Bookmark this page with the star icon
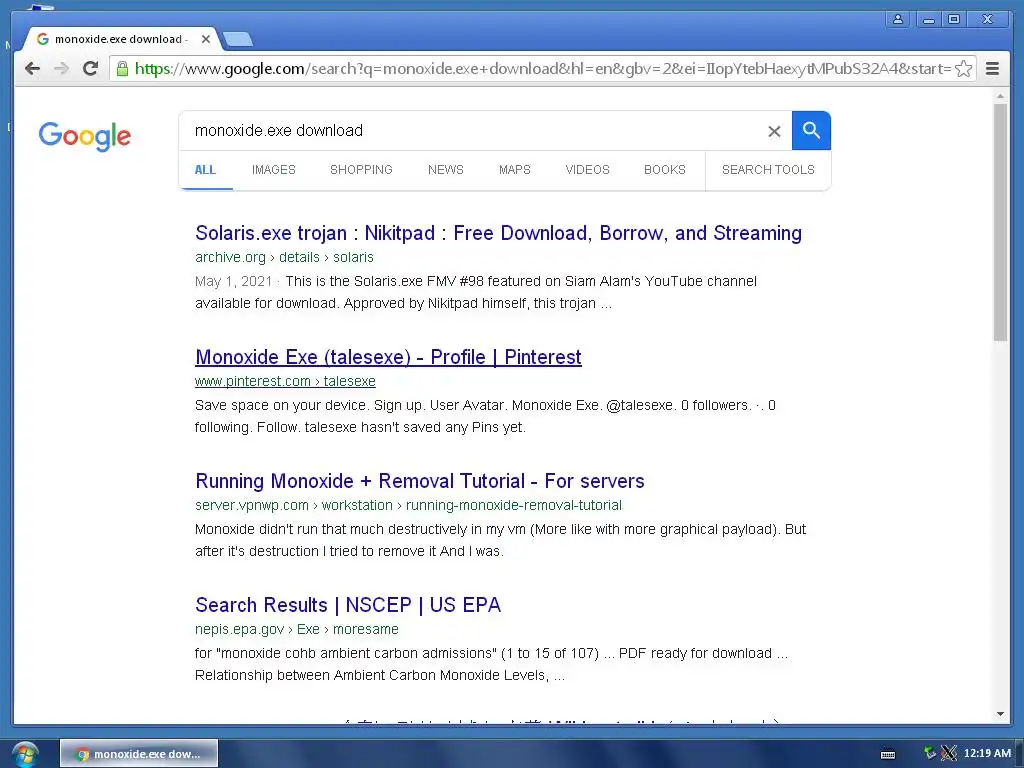 (963, 69)
